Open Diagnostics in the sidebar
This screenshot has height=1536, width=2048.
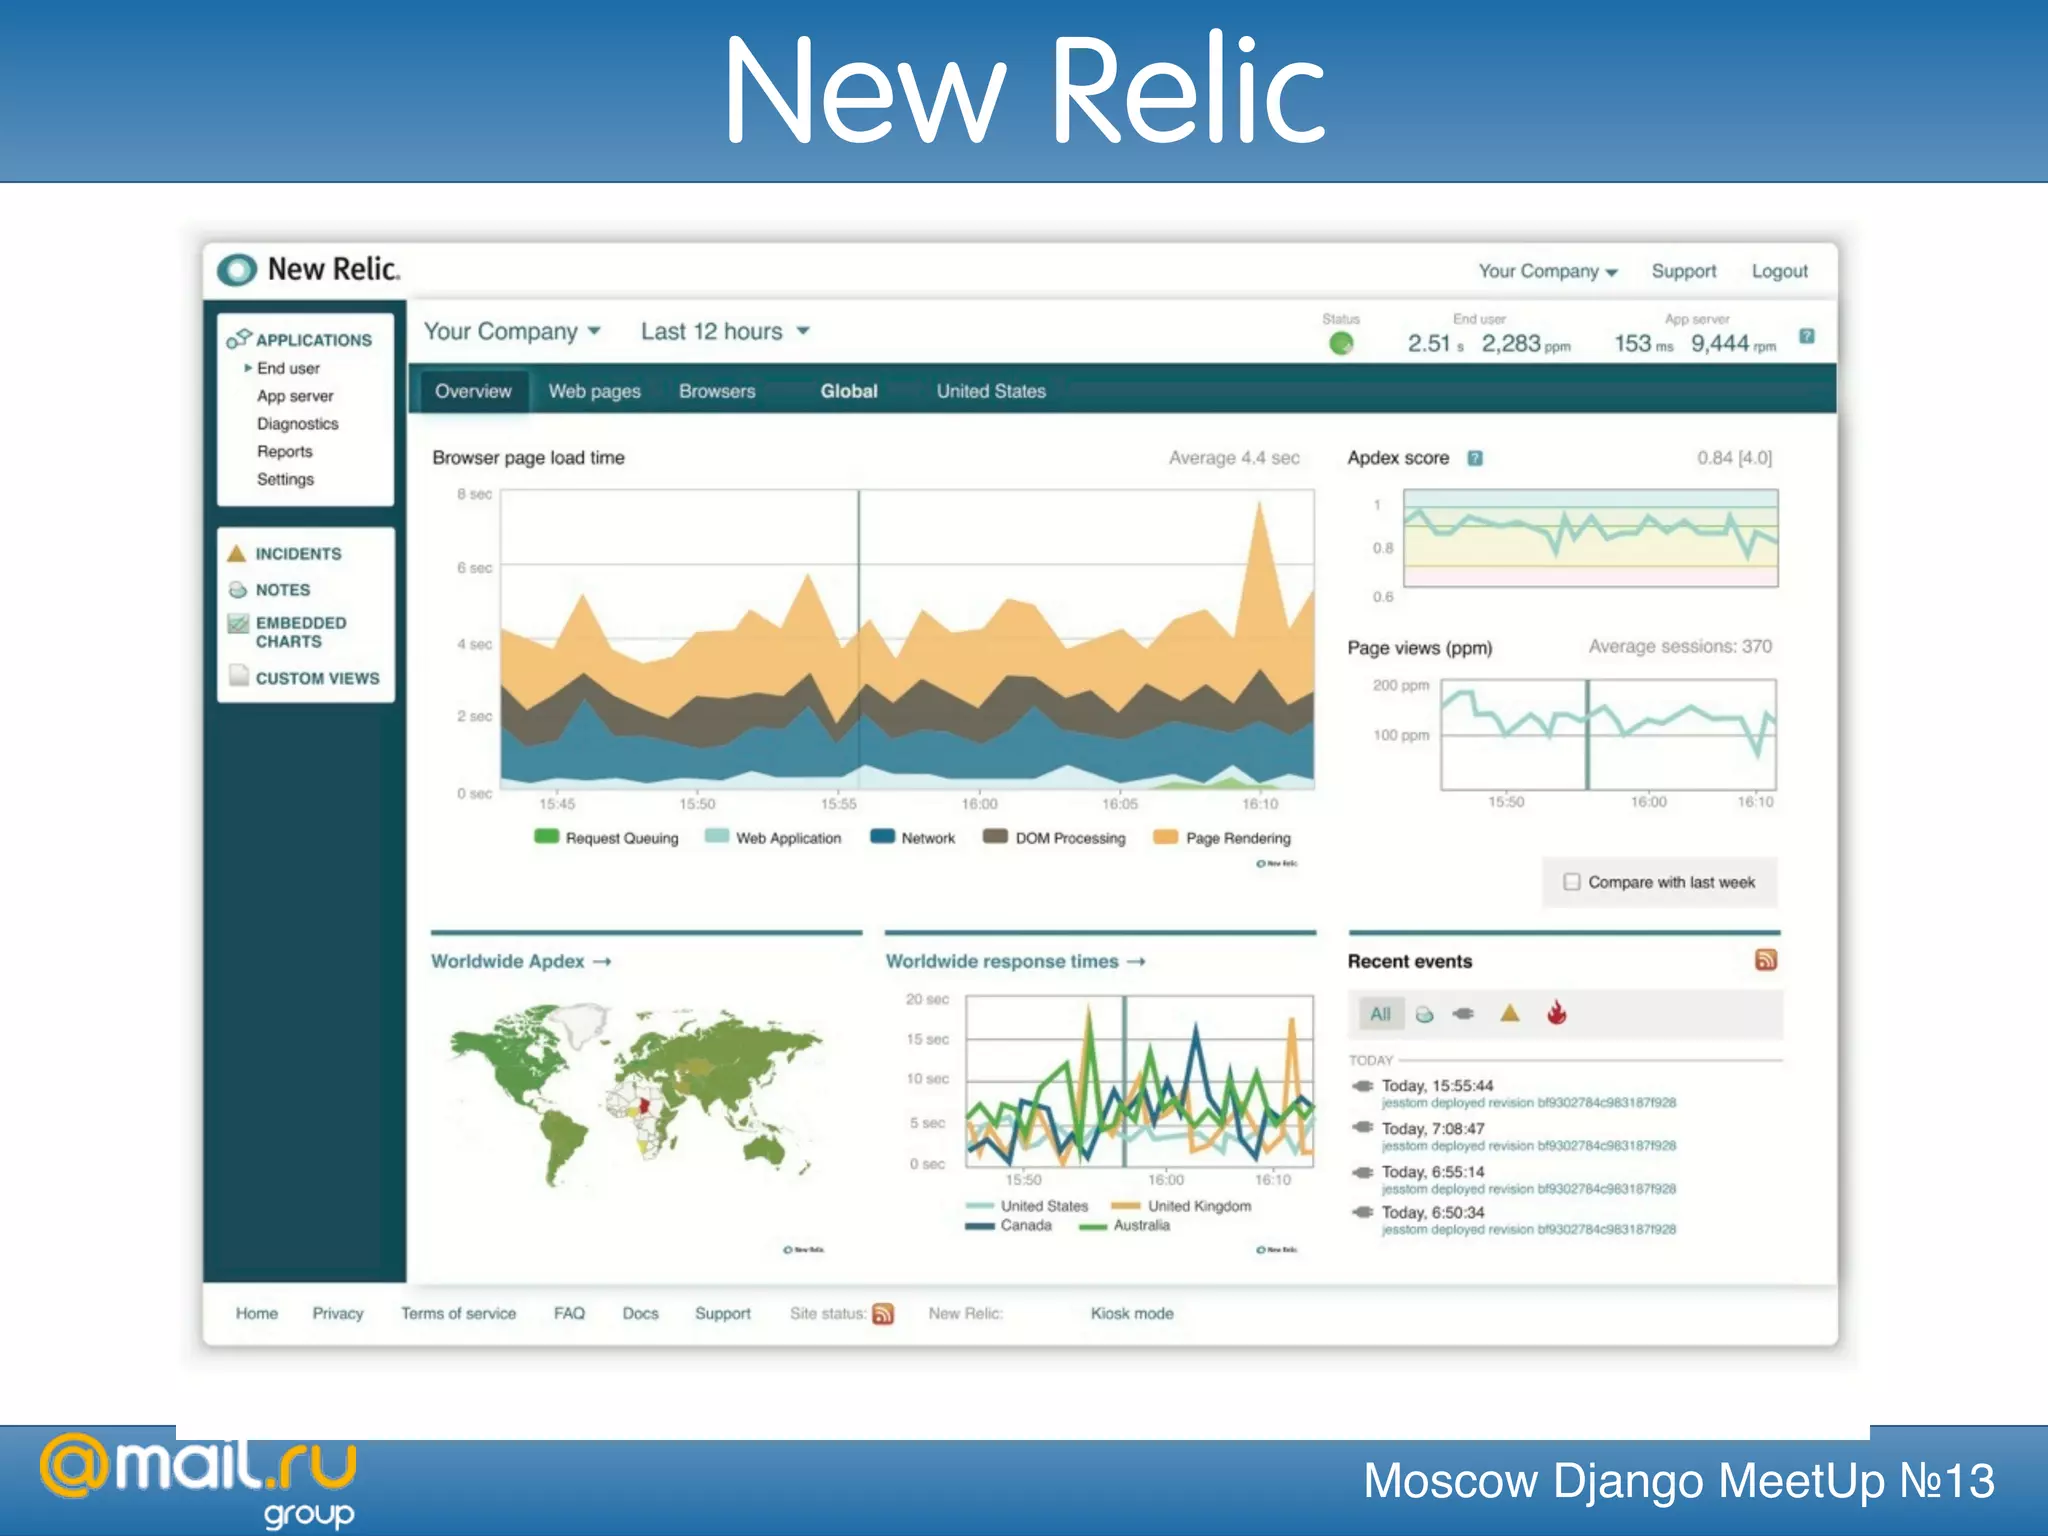pyautogui.click(x=298, y=424)
